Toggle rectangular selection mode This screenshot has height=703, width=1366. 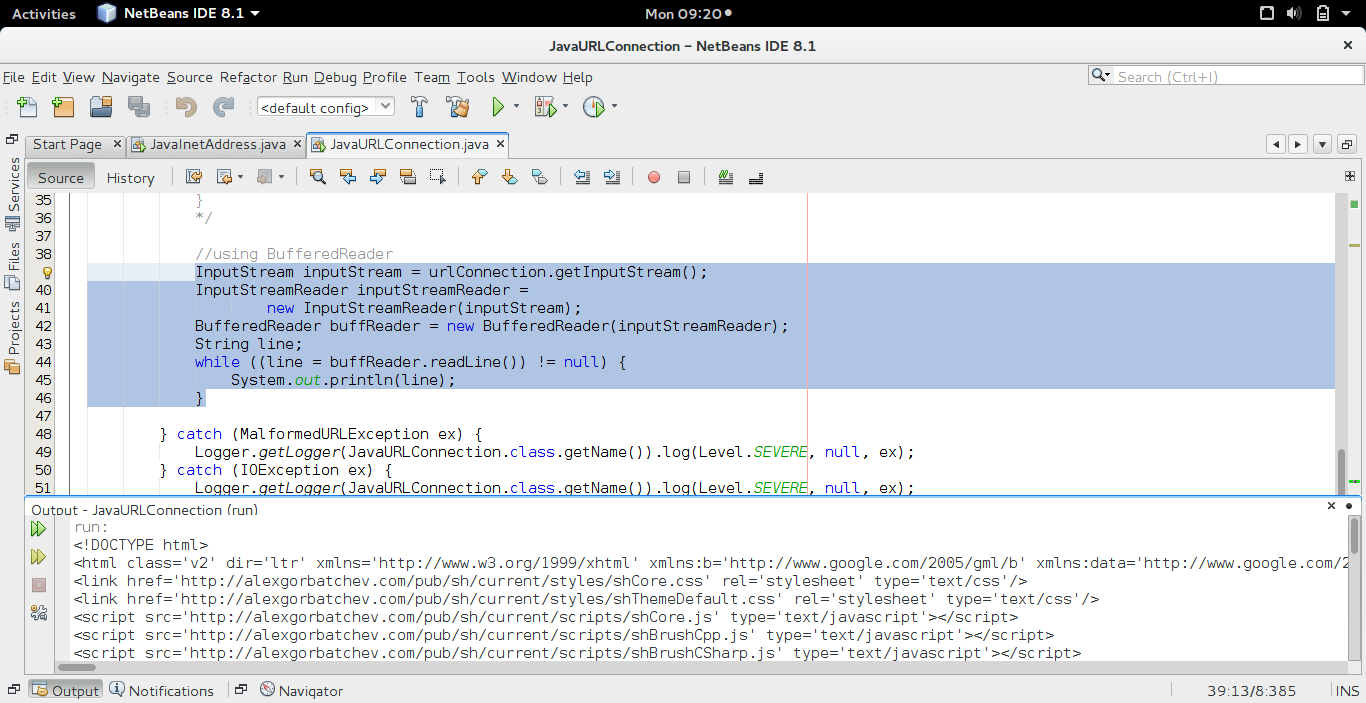coord(437,177)
